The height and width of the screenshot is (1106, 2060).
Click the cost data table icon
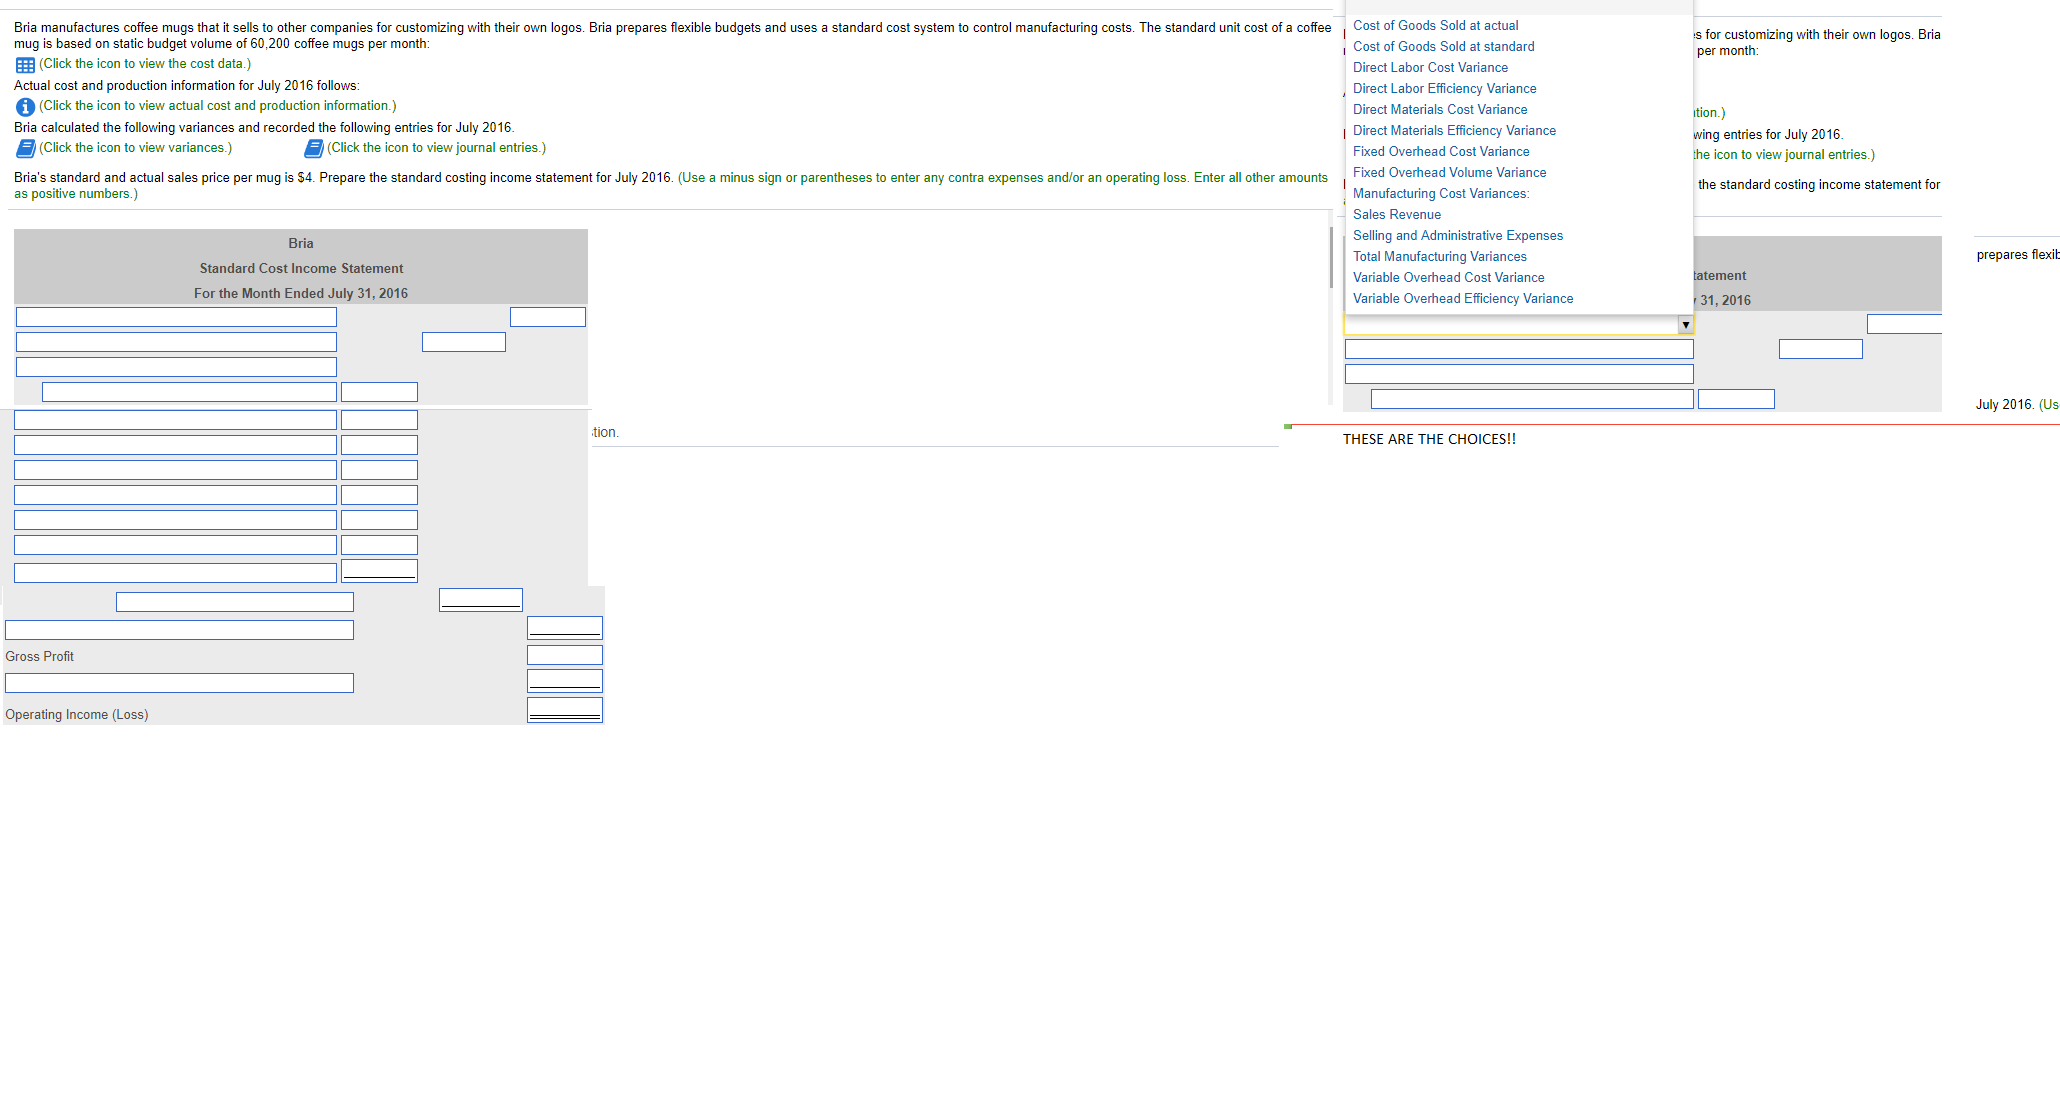pyautogui.click(x=25, y=65)
